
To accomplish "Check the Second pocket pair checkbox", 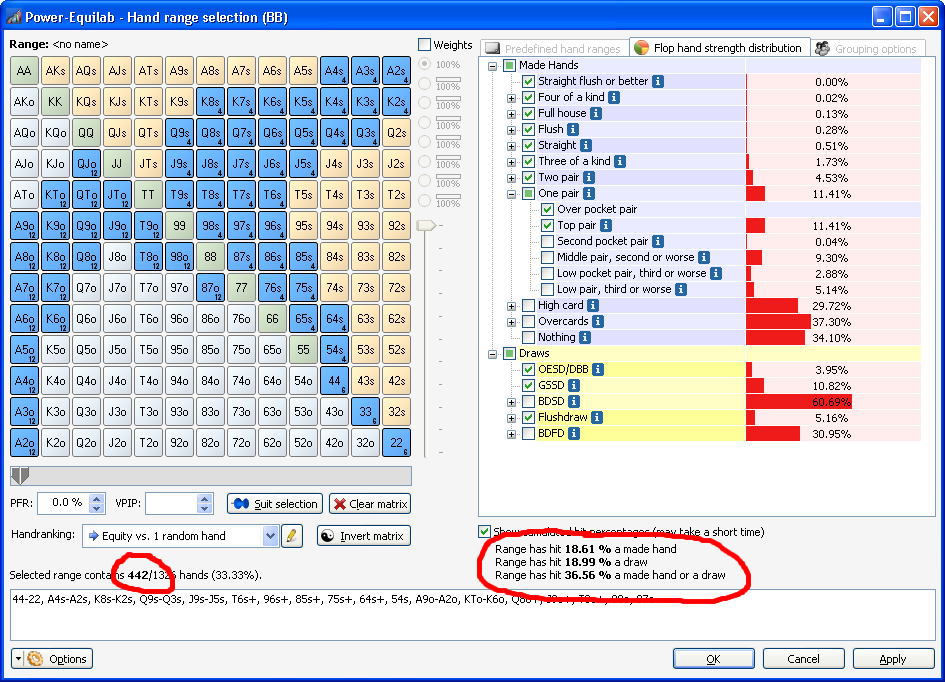I will 547,242.
